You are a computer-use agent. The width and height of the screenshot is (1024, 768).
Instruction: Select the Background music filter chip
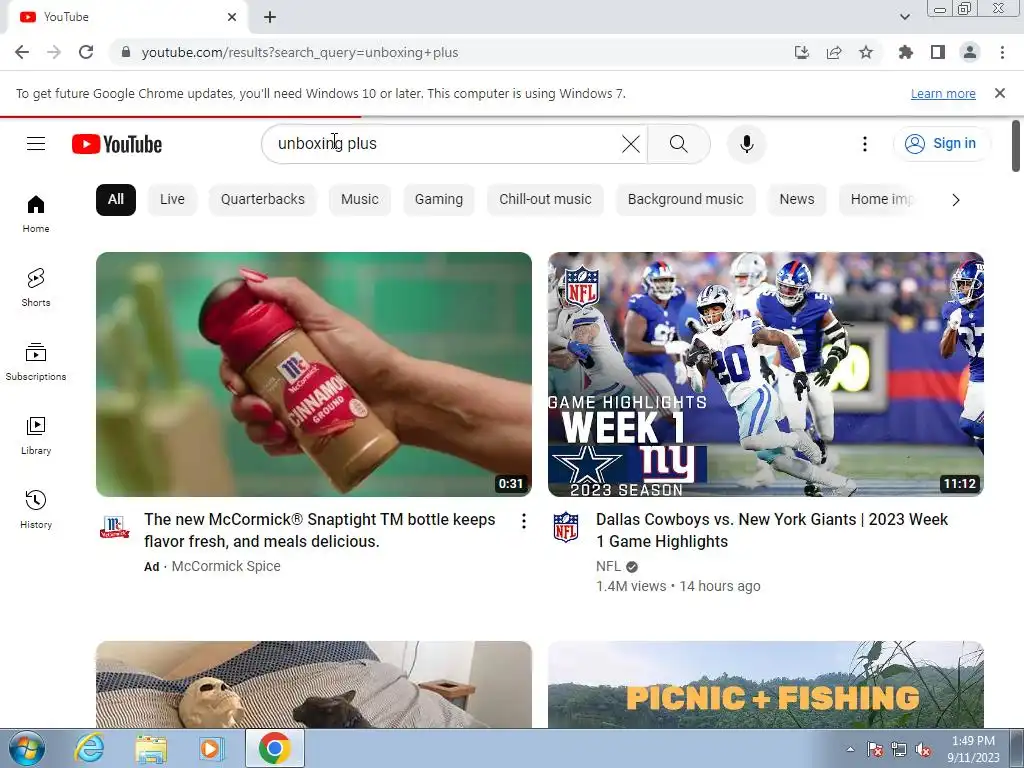click(686, 199)
